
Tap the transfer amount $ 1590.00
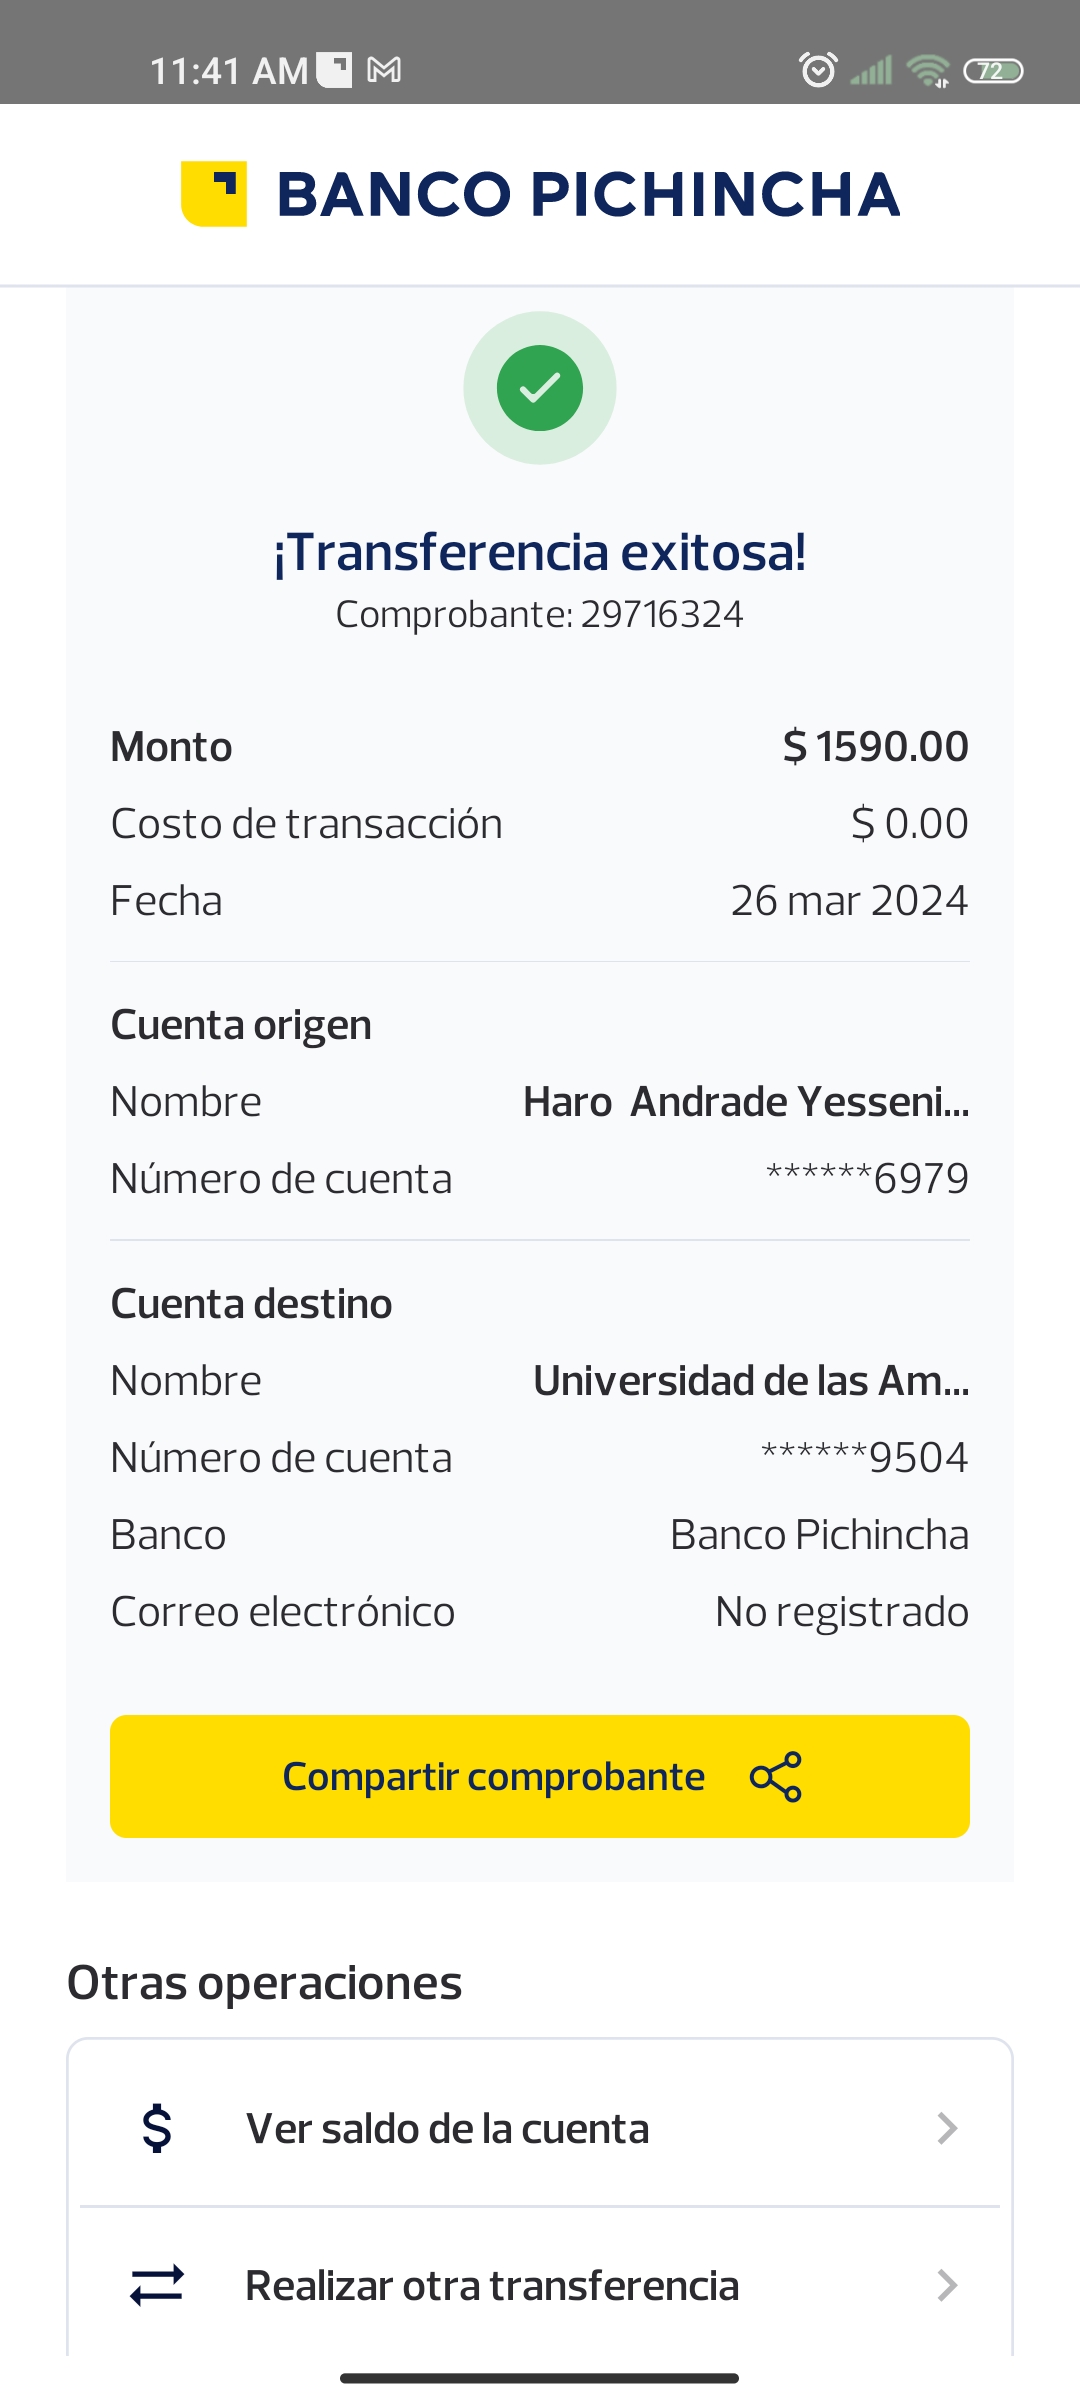[x=875, y=747]
